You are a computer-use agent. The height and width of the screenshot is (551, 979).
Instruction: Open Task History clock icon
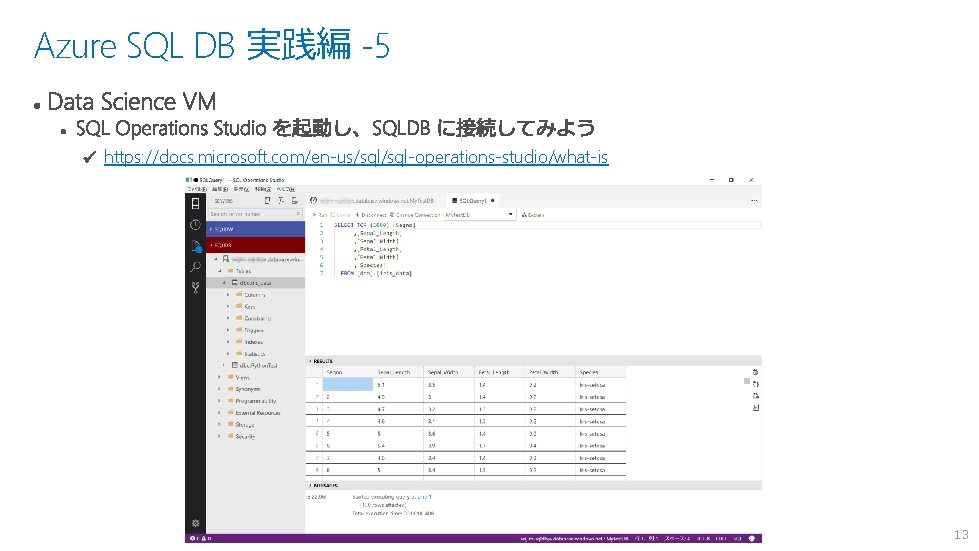(195, 225)
